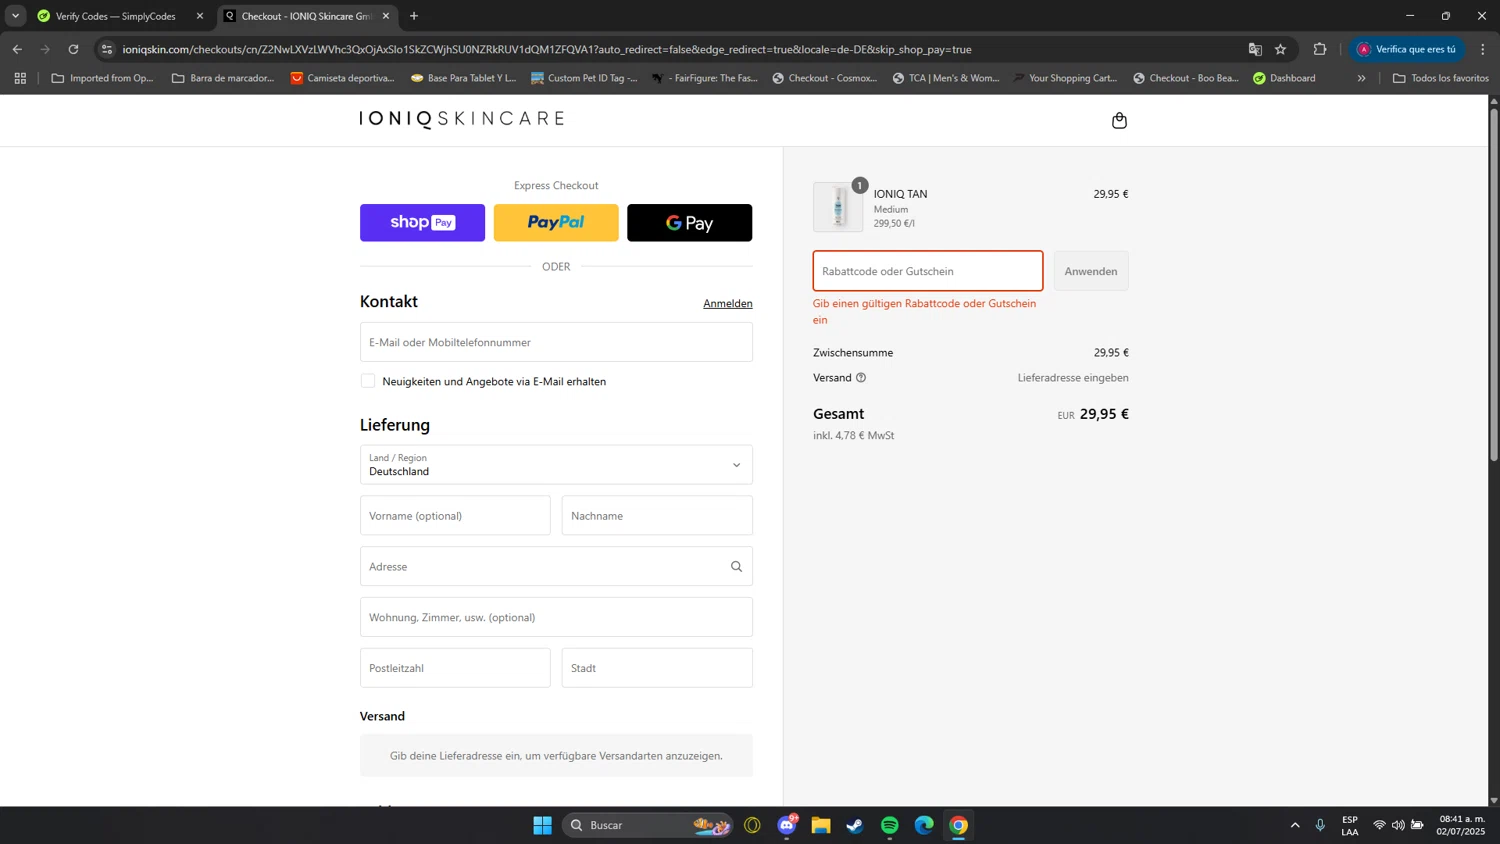This screenshot has height=844, width=1500.
Task: Open the Imported from Op... bookmarks folder
Action: (x=102, y=78)
